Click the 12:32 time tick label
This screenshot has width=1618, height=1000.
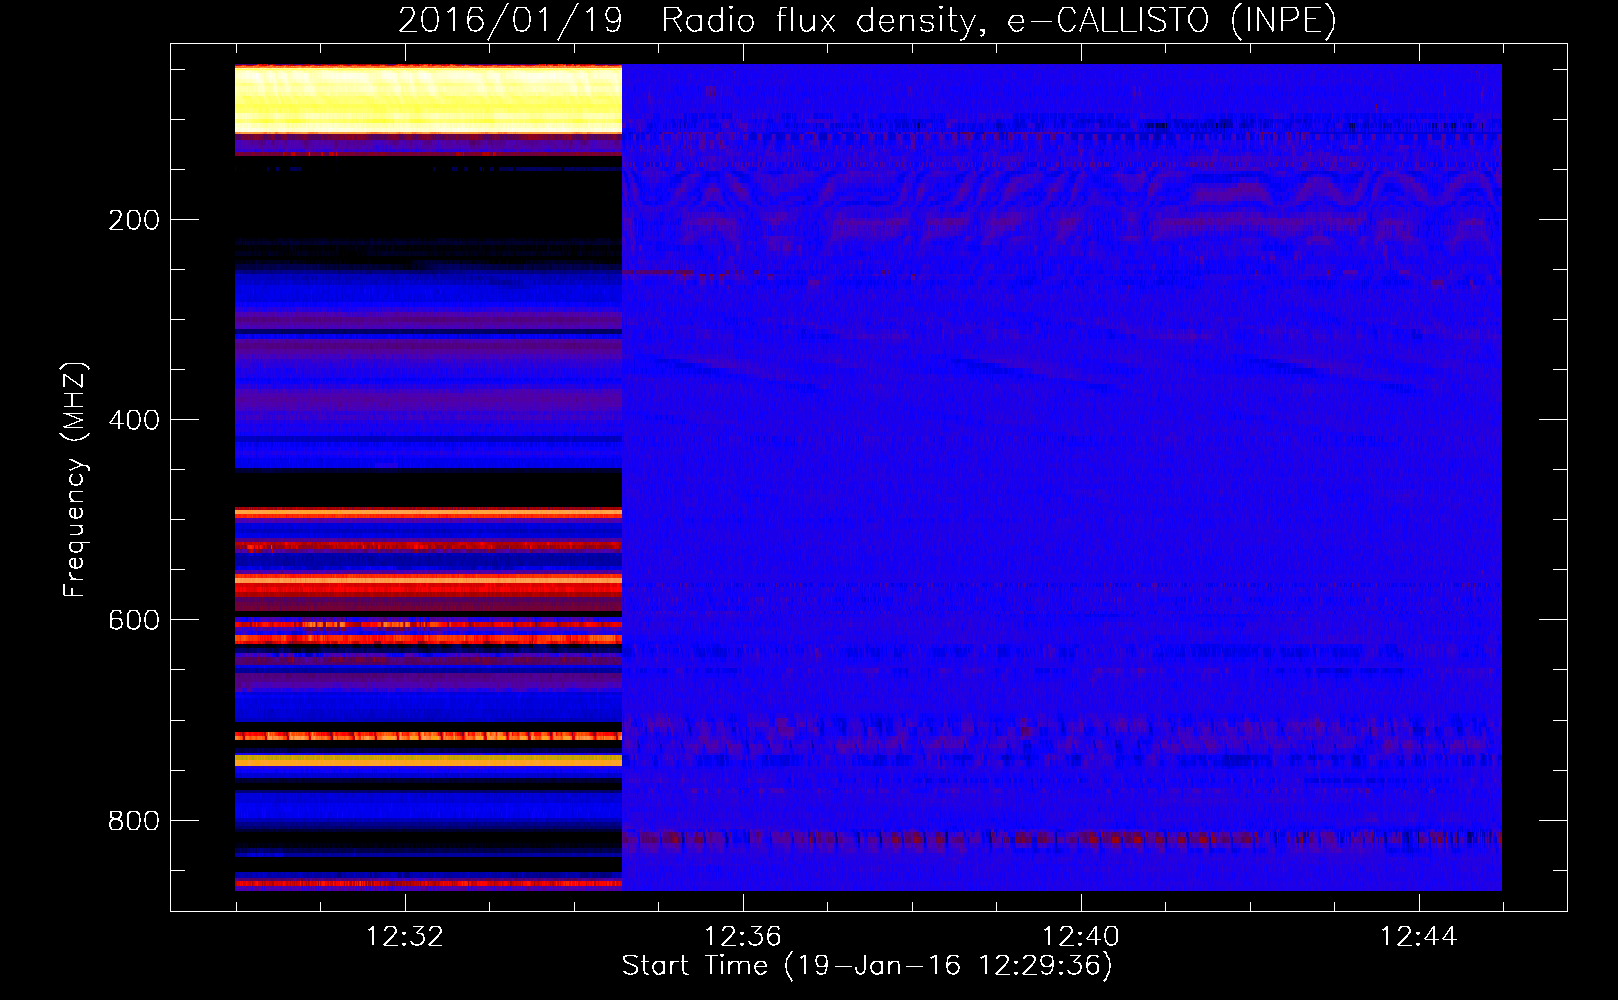click(x=405, y=937)
